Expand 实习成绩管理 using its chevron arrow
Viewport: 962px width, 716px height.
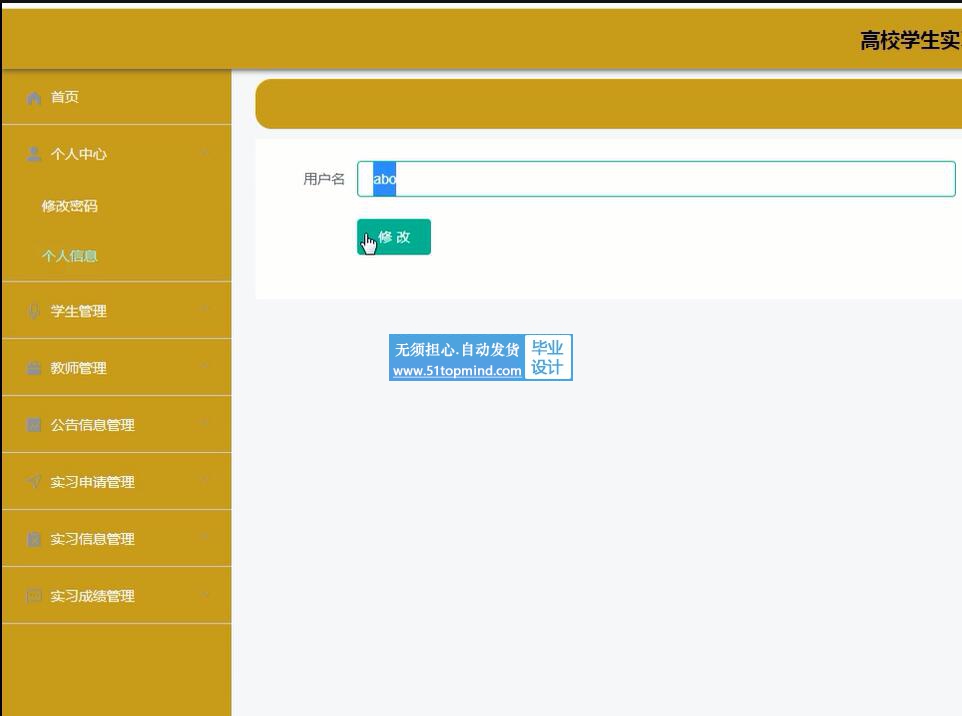tap(205, 596)
